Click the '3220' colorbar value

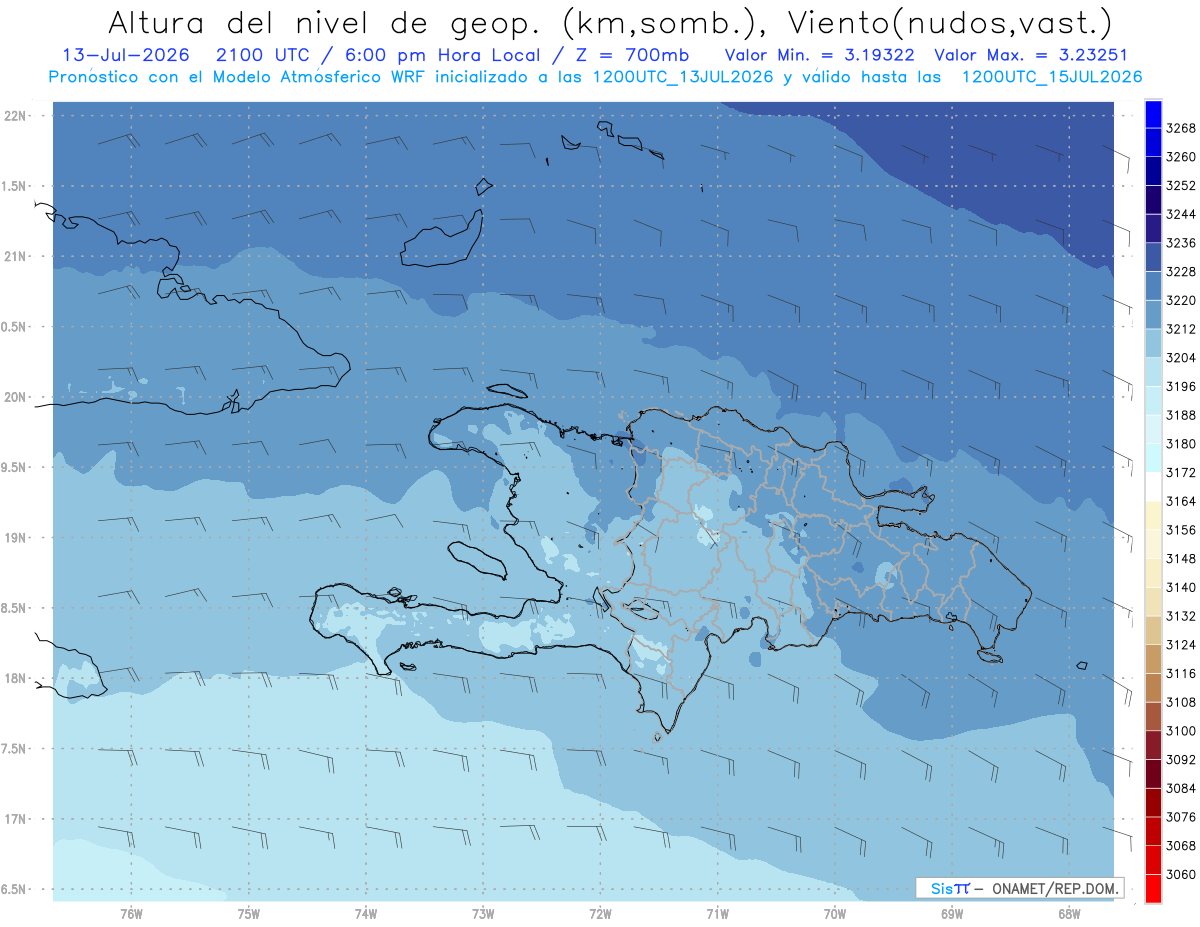[x=1181, y=300]
